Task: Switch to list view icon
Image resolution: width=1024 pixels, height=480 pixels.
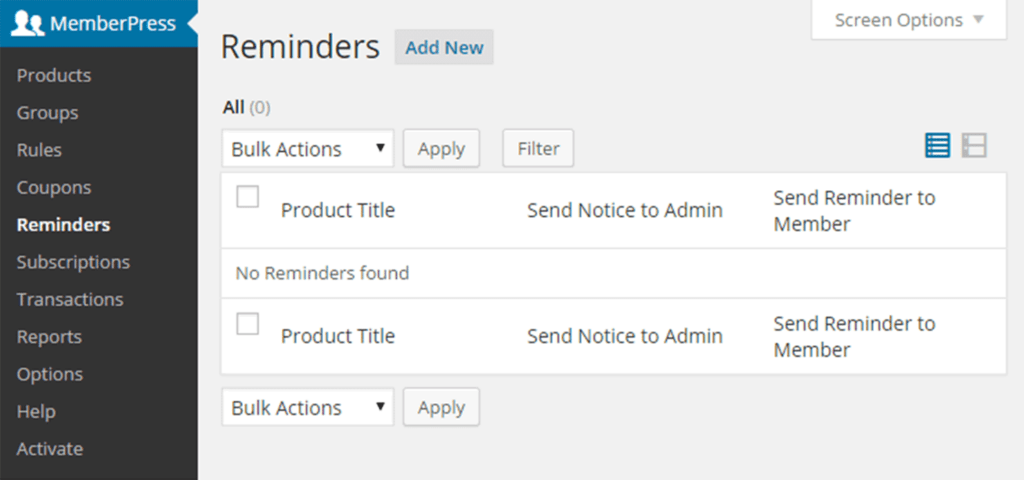Action: pos(937,146)
